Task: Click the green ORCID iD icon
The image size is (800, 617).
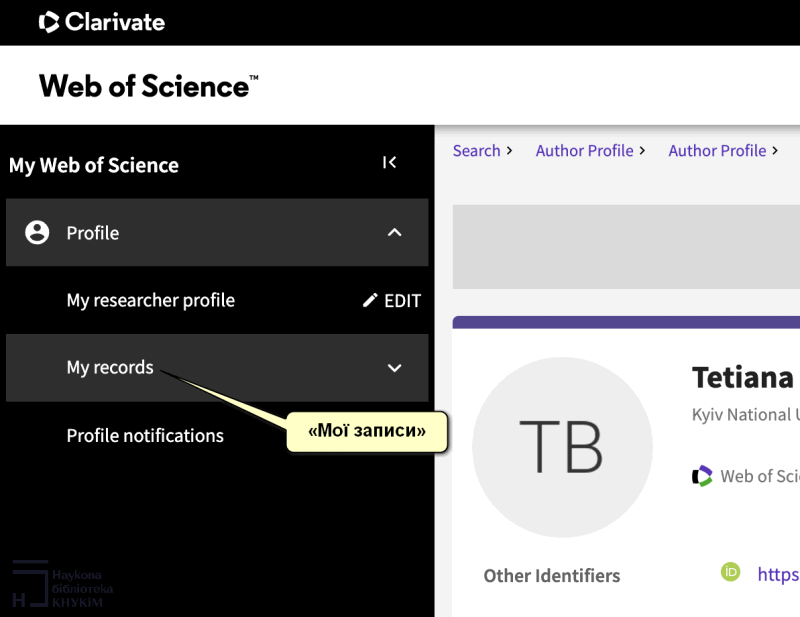Action: pyautogui.click(x=731, y=572)
